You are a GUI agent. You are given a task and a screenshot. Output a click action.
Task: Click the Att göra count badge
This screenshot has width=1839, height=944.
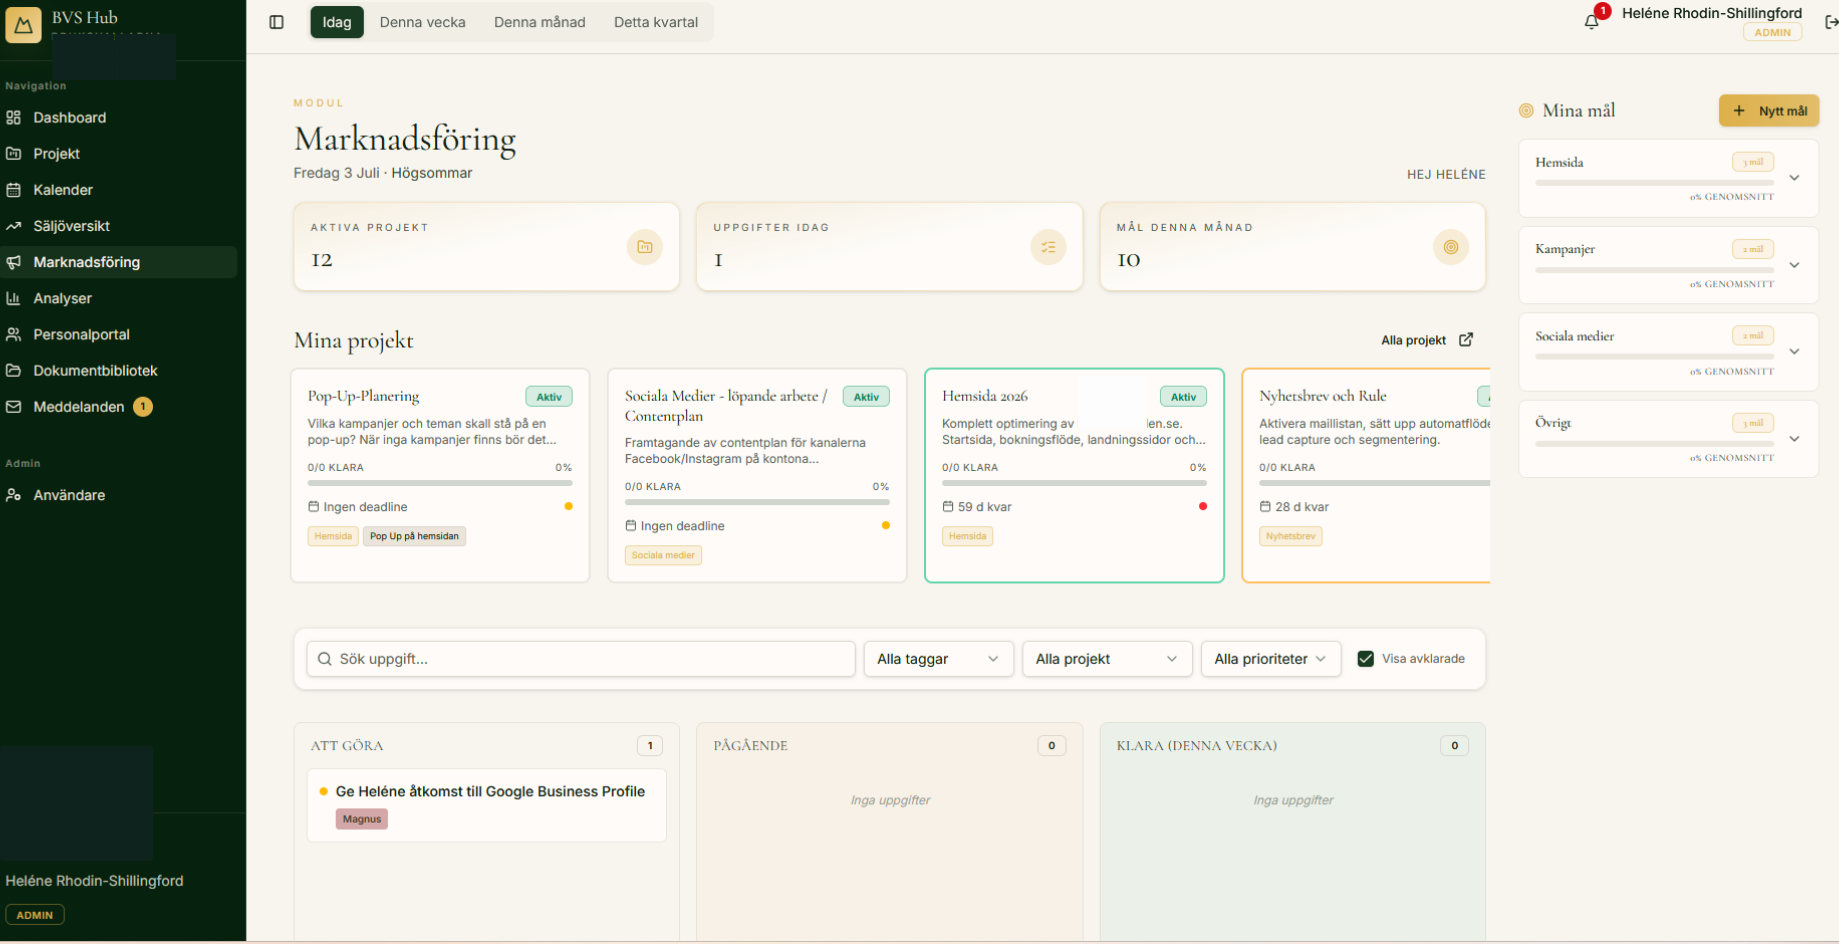click(x=650, y=746)
